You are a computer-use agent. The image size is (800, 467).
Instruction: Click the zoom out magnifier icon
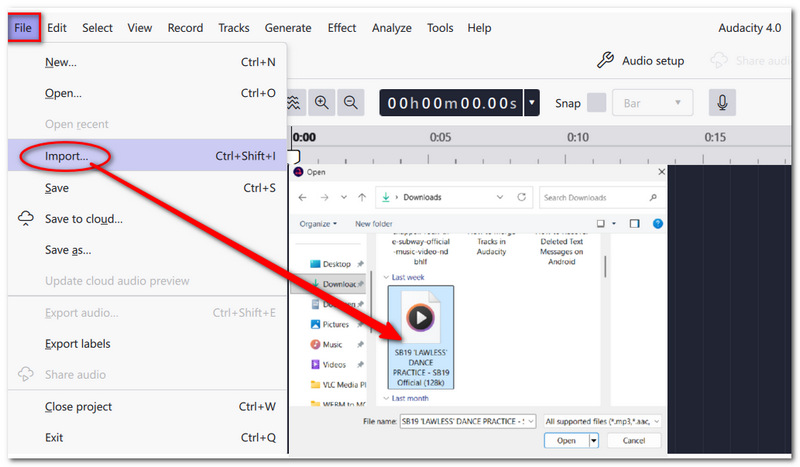pos(351,103)
